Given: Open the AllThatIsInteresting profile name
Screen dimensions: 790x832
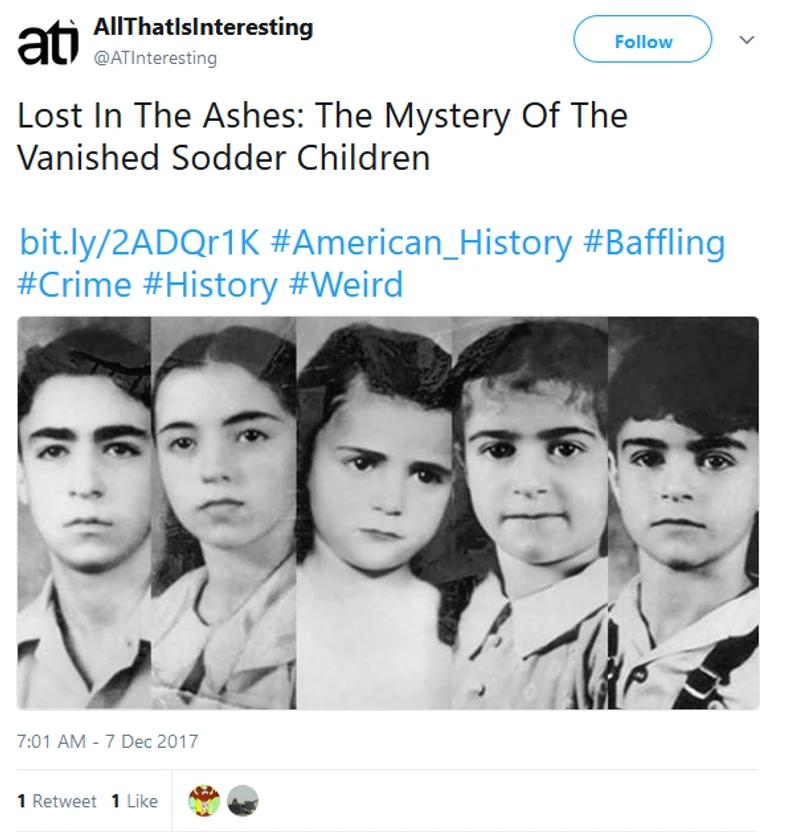Looking at the screenshot, I should 203,28.
